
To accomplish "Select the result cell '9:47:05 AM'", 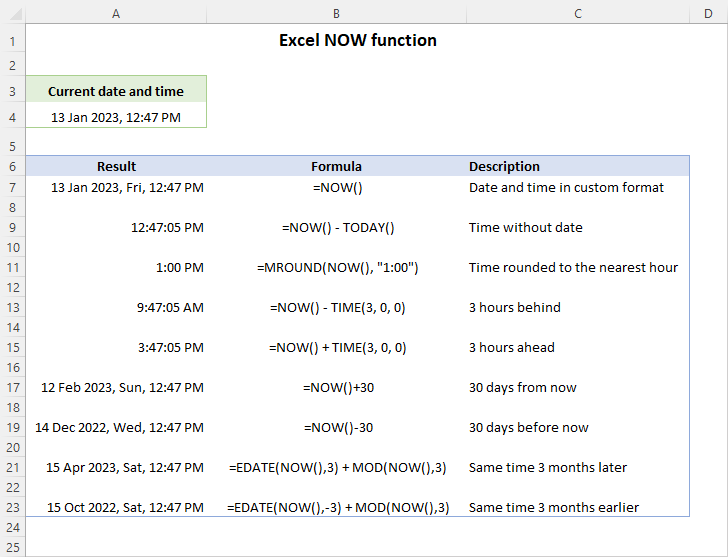I will 116,307.
